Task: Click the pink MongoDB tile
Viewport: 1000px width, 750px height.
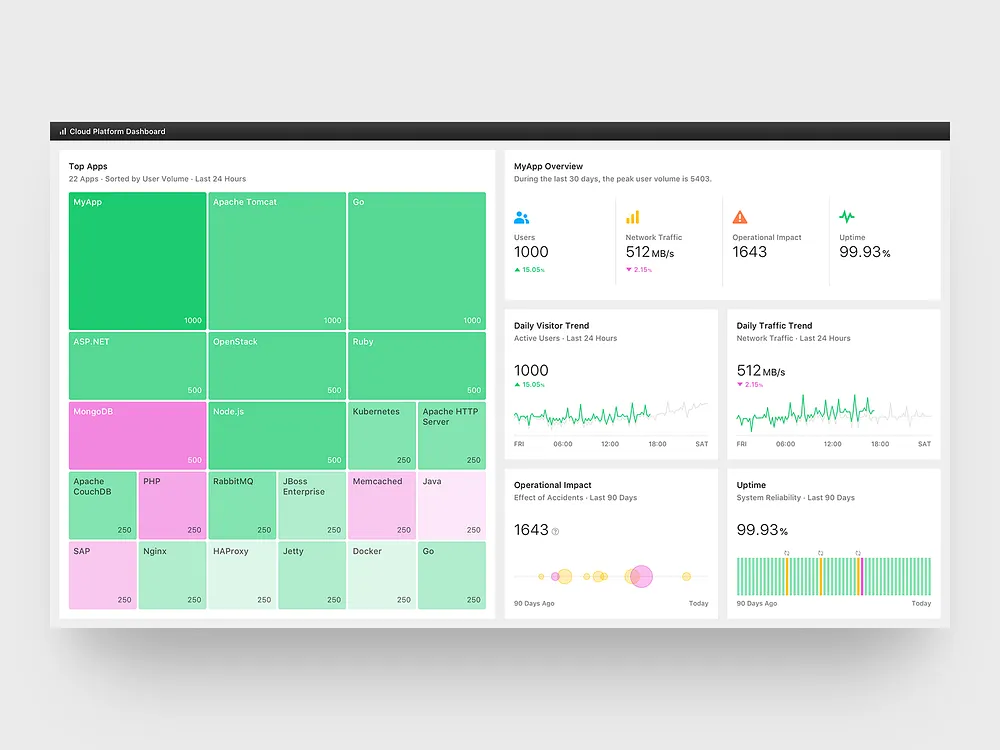Action: (135, 435)
